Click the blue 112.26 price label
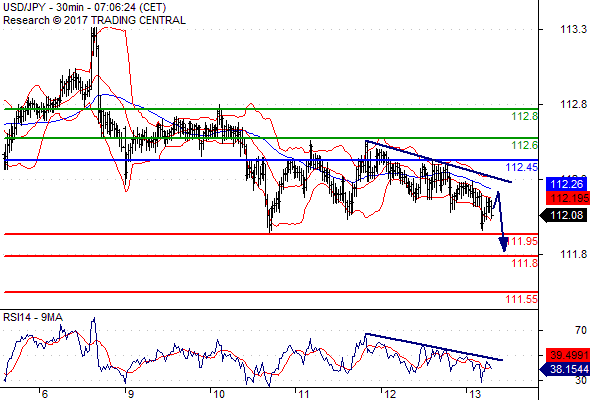The height and width of the screenshot is (400, 590). (566, 184)
